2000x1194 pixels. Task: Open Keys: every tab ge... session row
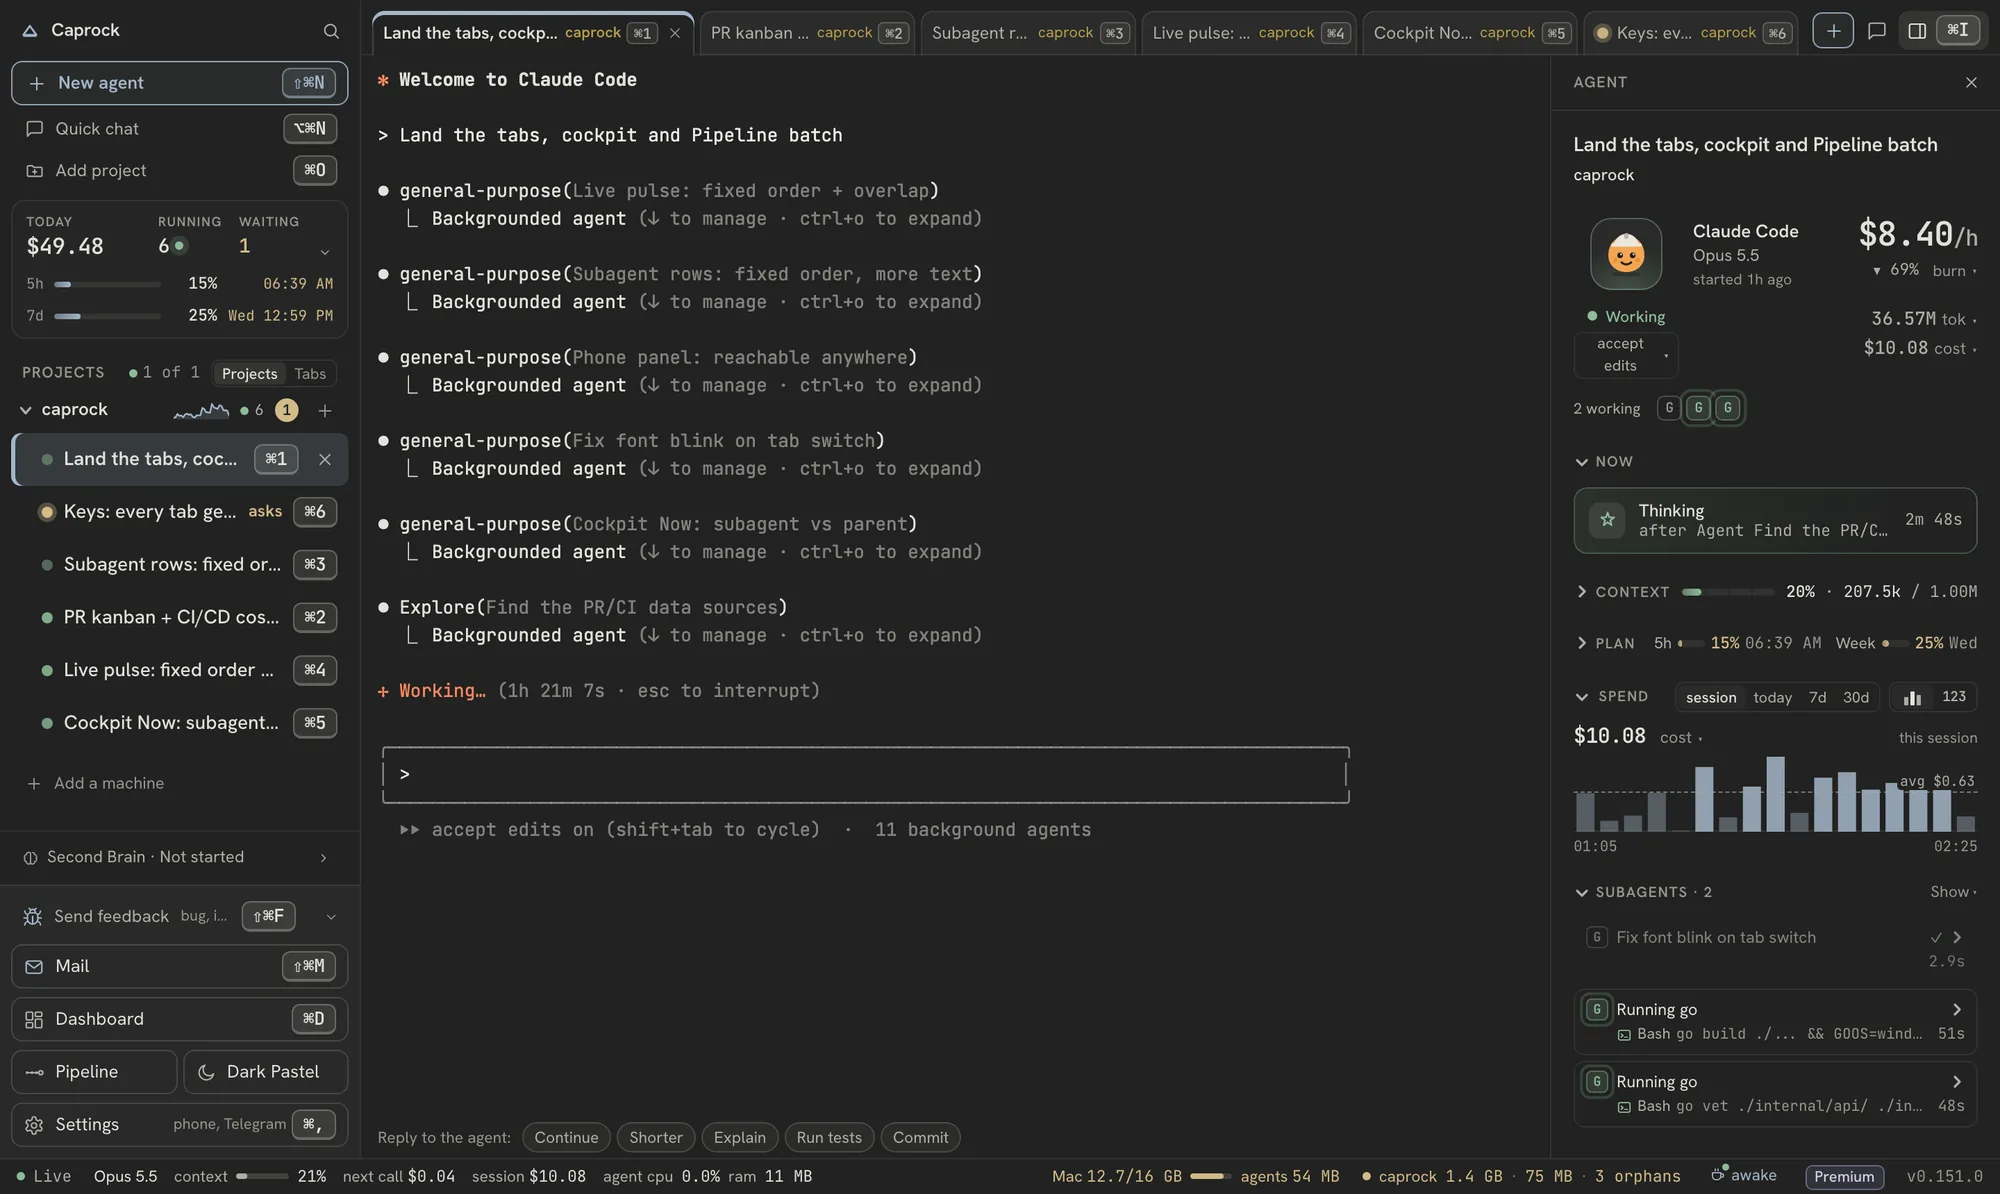(180, 512)
